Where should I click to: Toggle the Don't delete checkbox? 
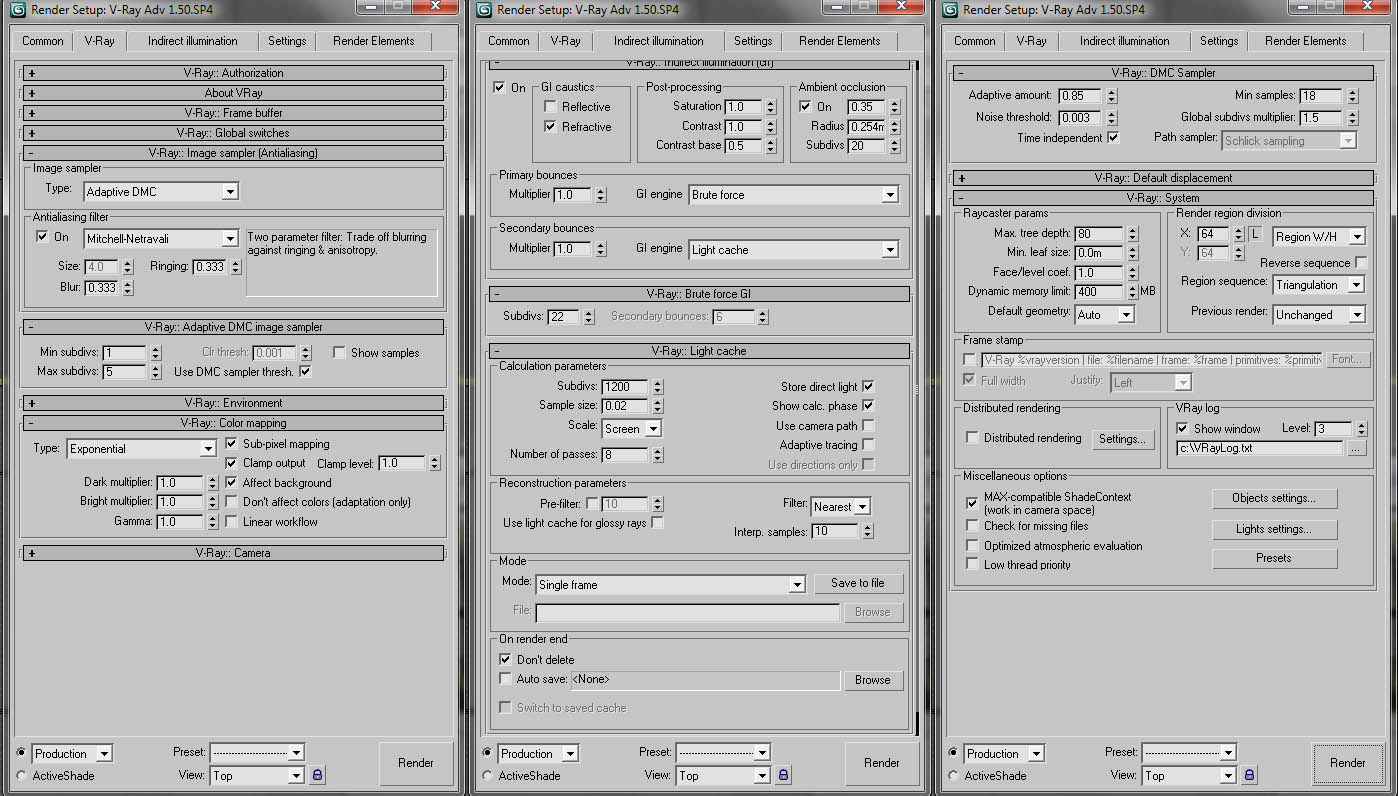coord(505,660)
